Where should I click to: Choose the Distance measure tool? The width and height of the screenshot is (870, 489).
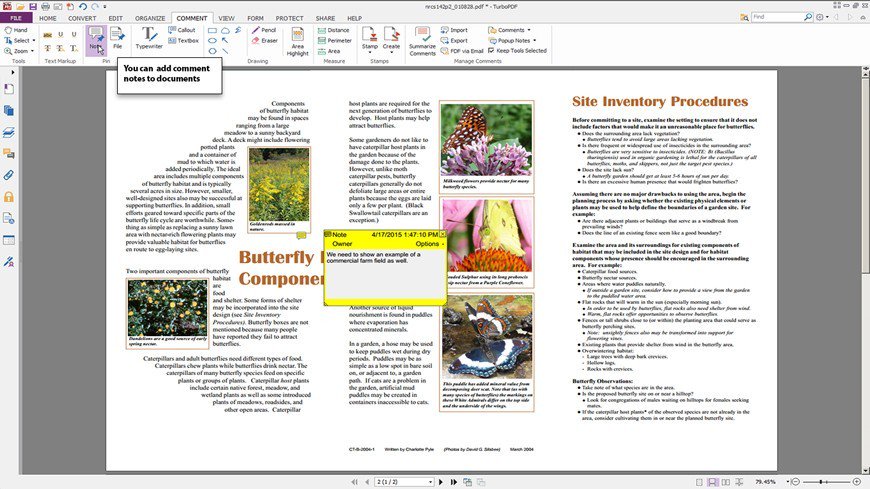[x=334, y=30]
